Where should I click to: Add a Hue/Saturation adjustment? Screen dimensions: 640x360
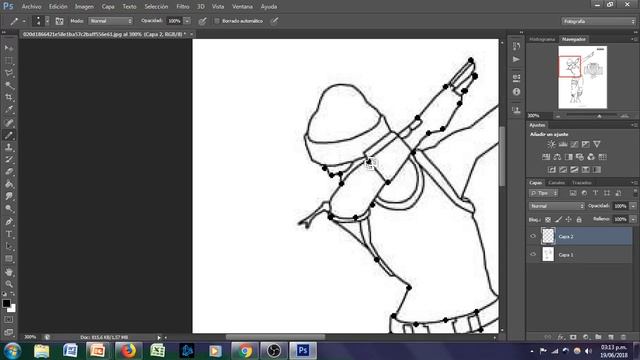click(546, 157)
